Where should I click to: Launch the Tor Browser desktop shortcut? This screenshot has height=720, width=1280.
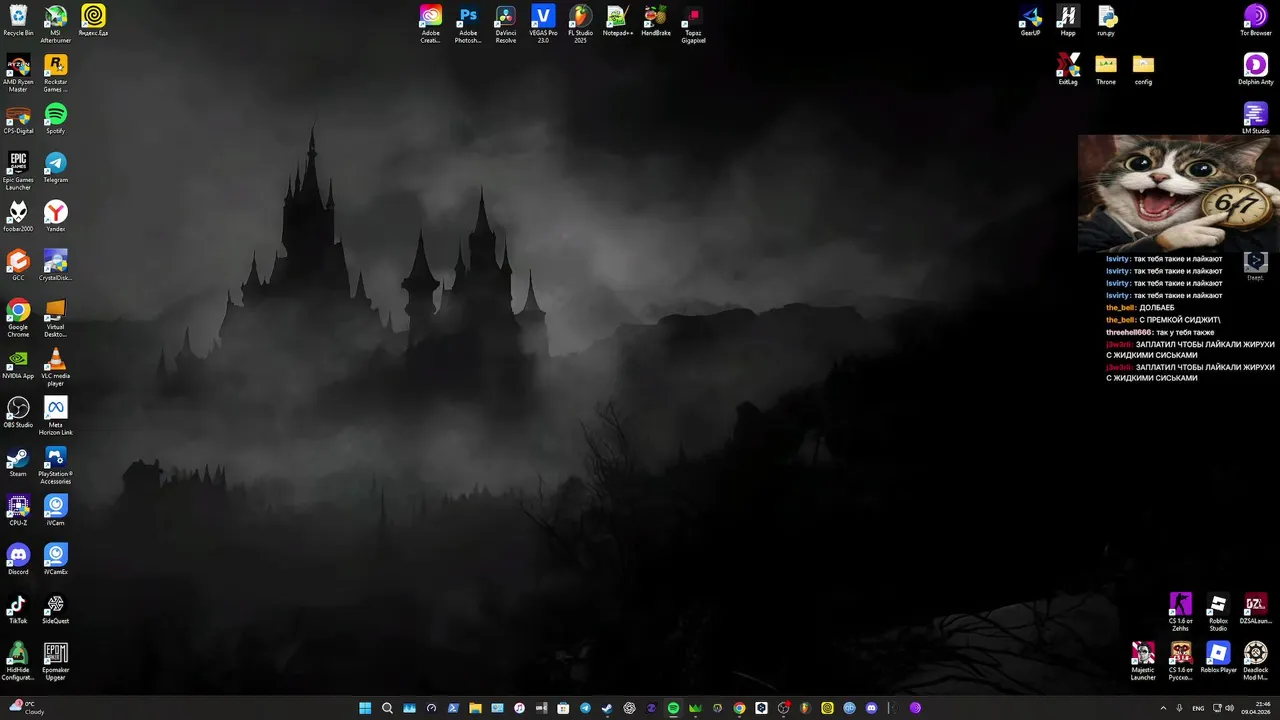[x=1256, y=21]
